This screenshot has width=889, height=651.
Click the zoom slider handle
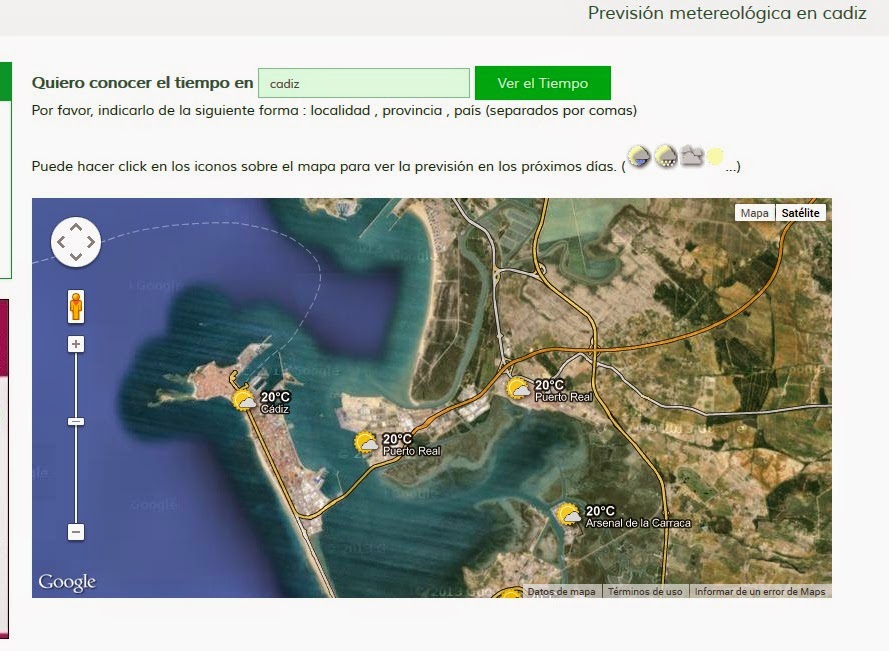tap(74, 421)
